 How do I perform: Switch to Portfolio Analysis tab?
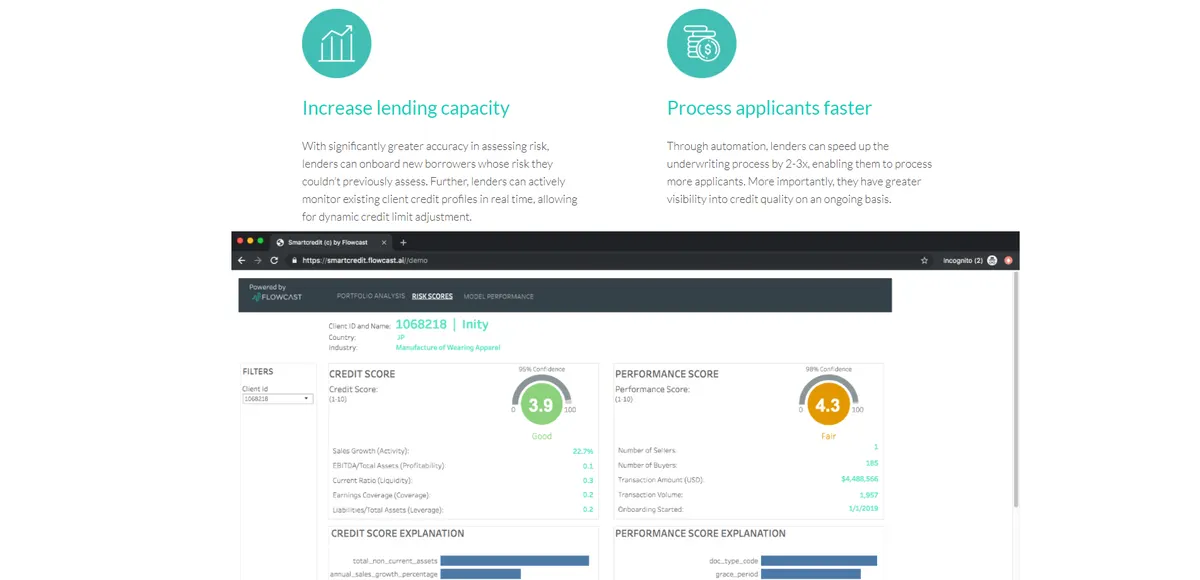tap(371, 296)
